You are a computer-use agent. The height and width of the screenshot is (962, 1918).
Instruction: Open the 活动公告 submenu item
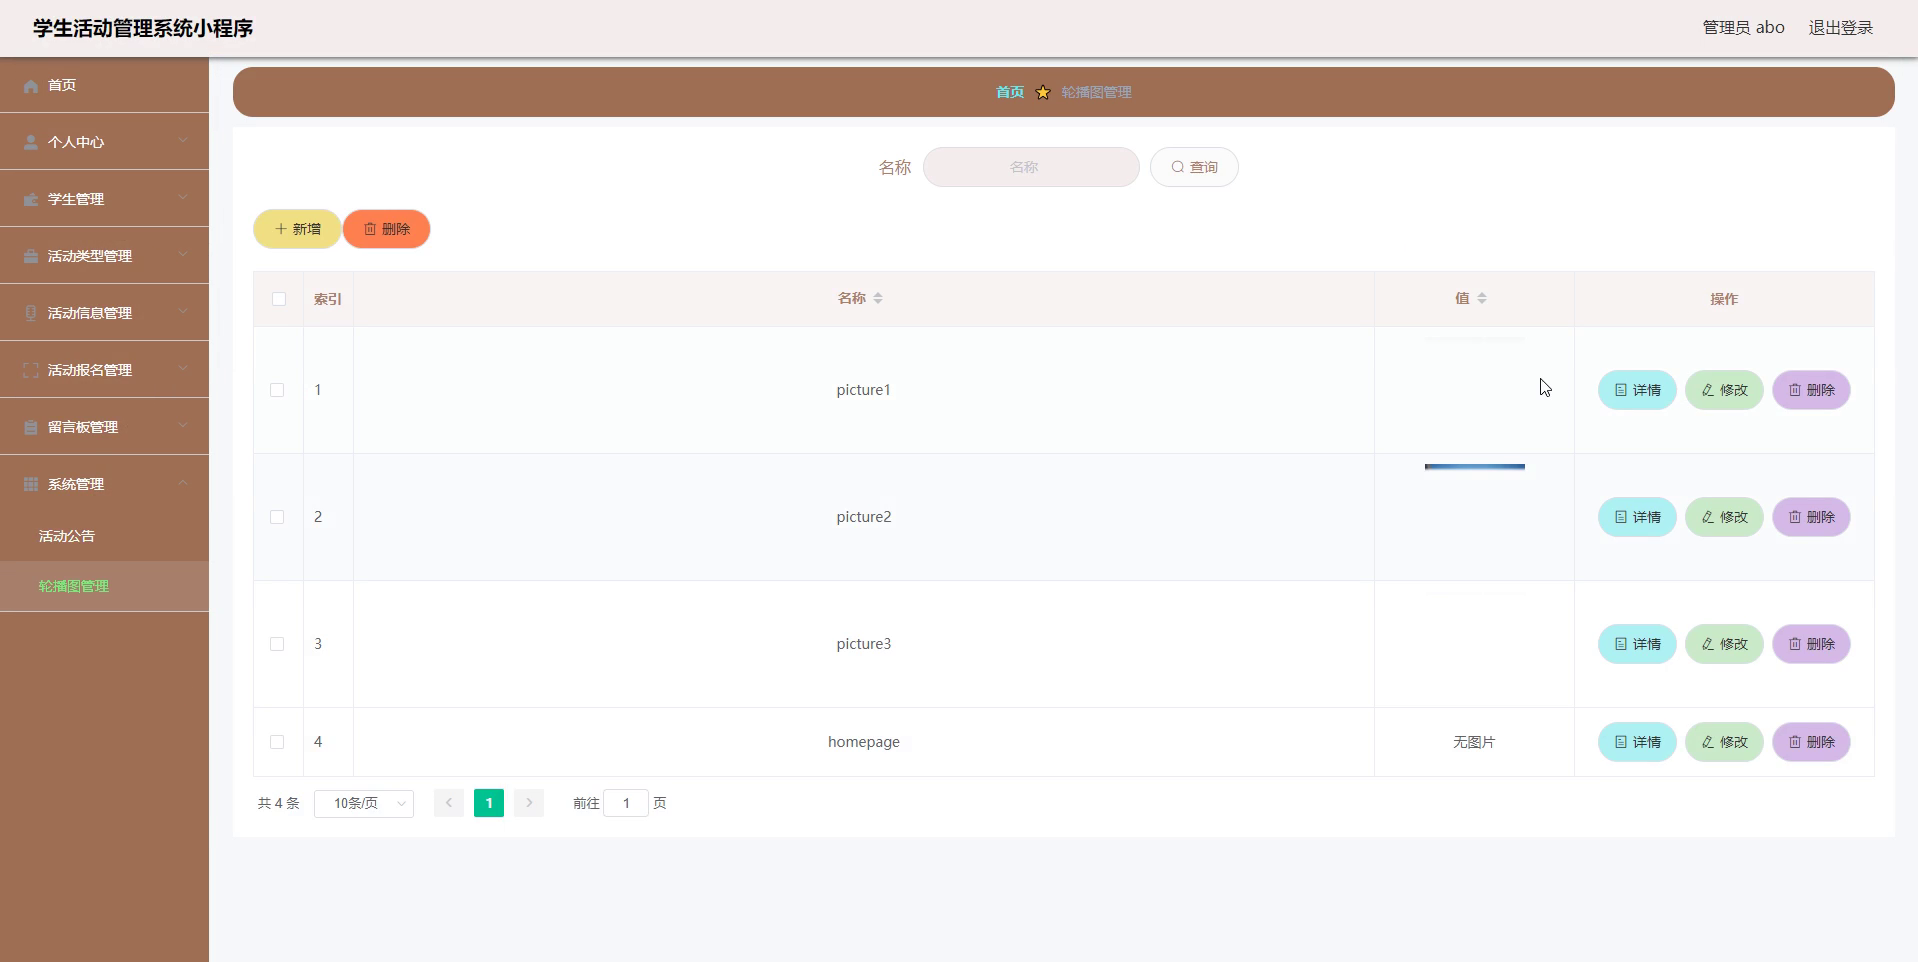(104, 536)
